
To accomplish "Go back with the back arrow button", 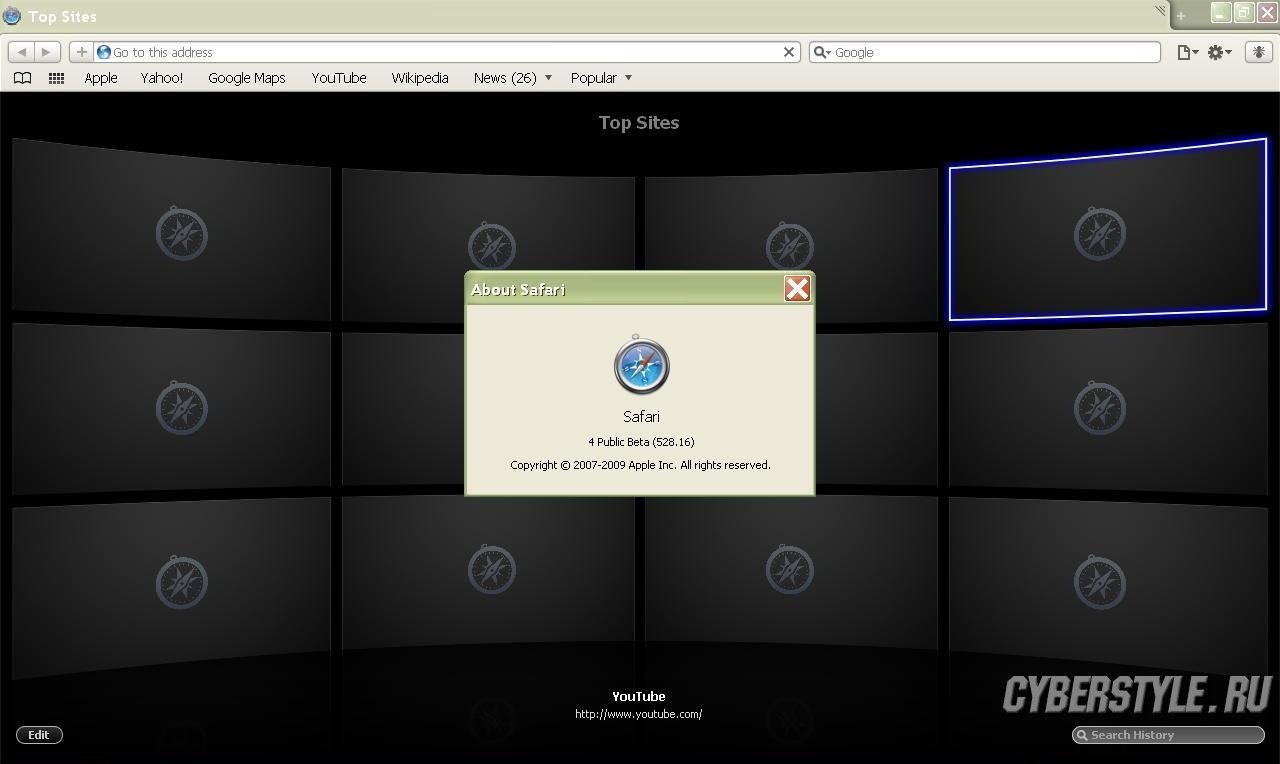I will [x=22, y=52].
